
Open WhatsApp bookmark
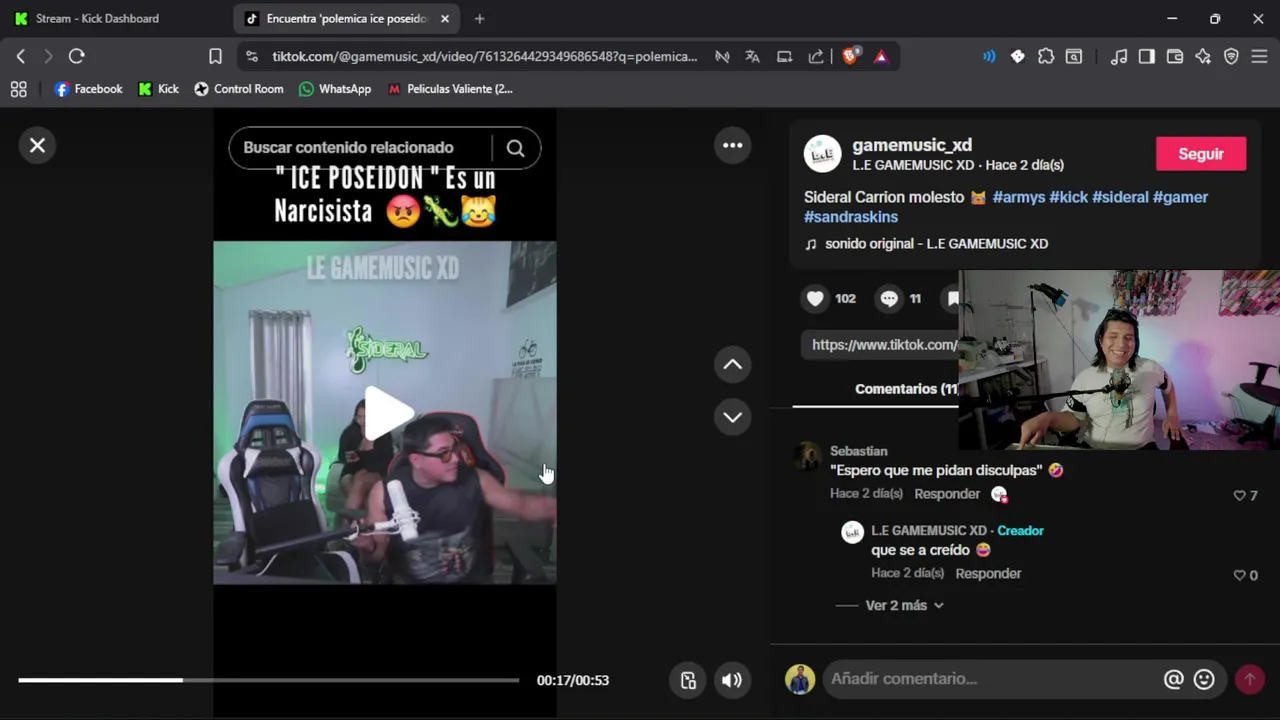pos(335,89)
